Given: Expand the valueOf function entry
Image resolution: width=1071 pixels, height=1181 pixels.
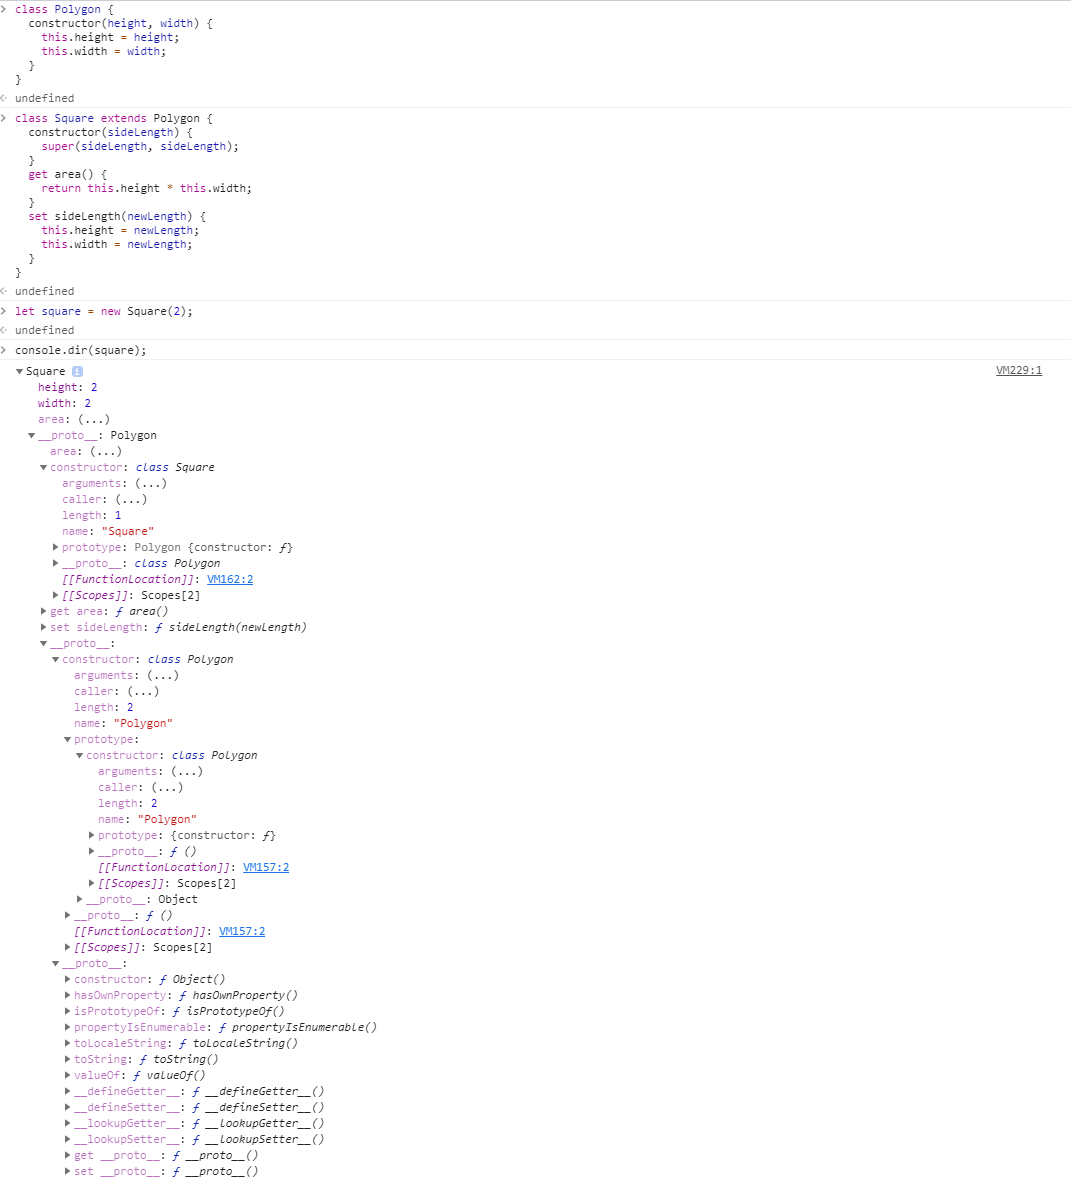Looking at the screenshot, I should (x=68, y=1076).
